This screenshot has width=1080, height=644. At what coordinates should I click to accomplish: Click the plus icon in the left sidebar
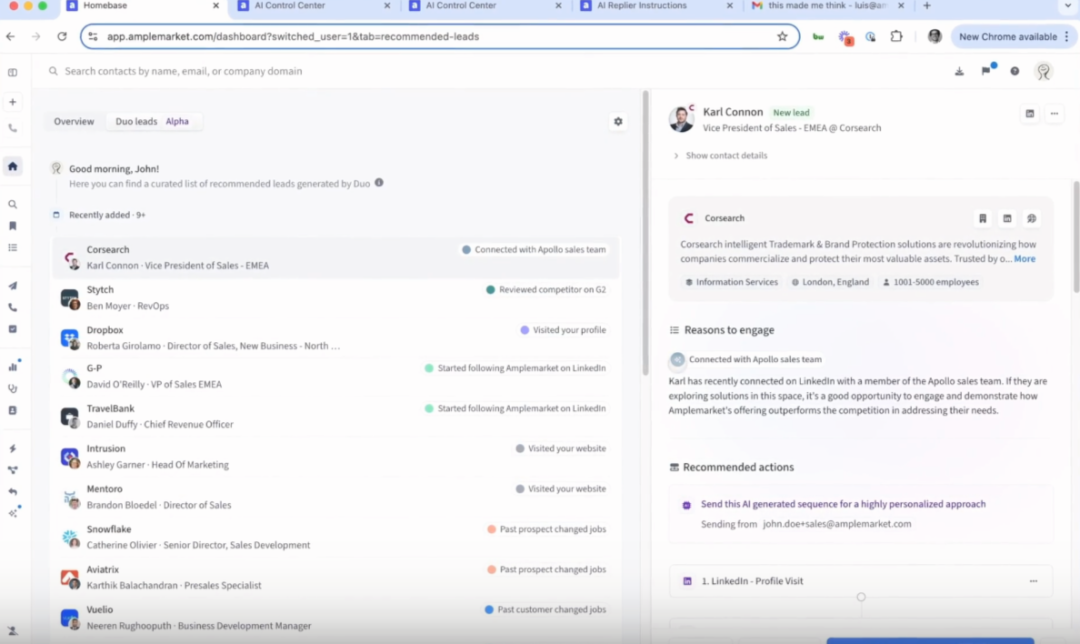click(x=12, y=102)
